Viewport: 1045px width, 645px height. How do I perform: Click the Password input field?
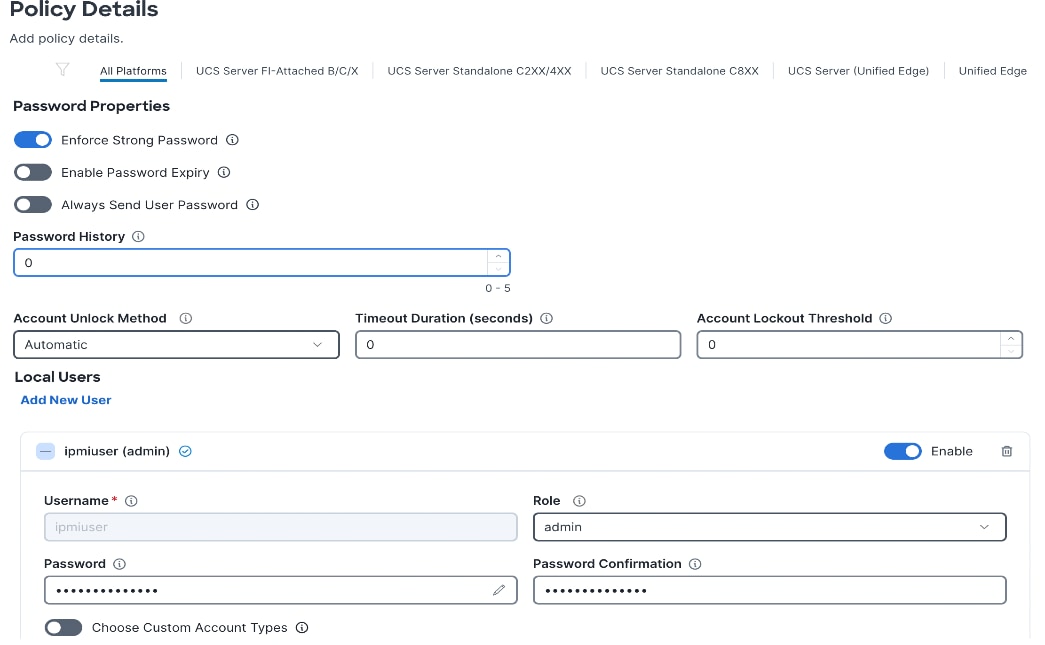click(281, 590)
